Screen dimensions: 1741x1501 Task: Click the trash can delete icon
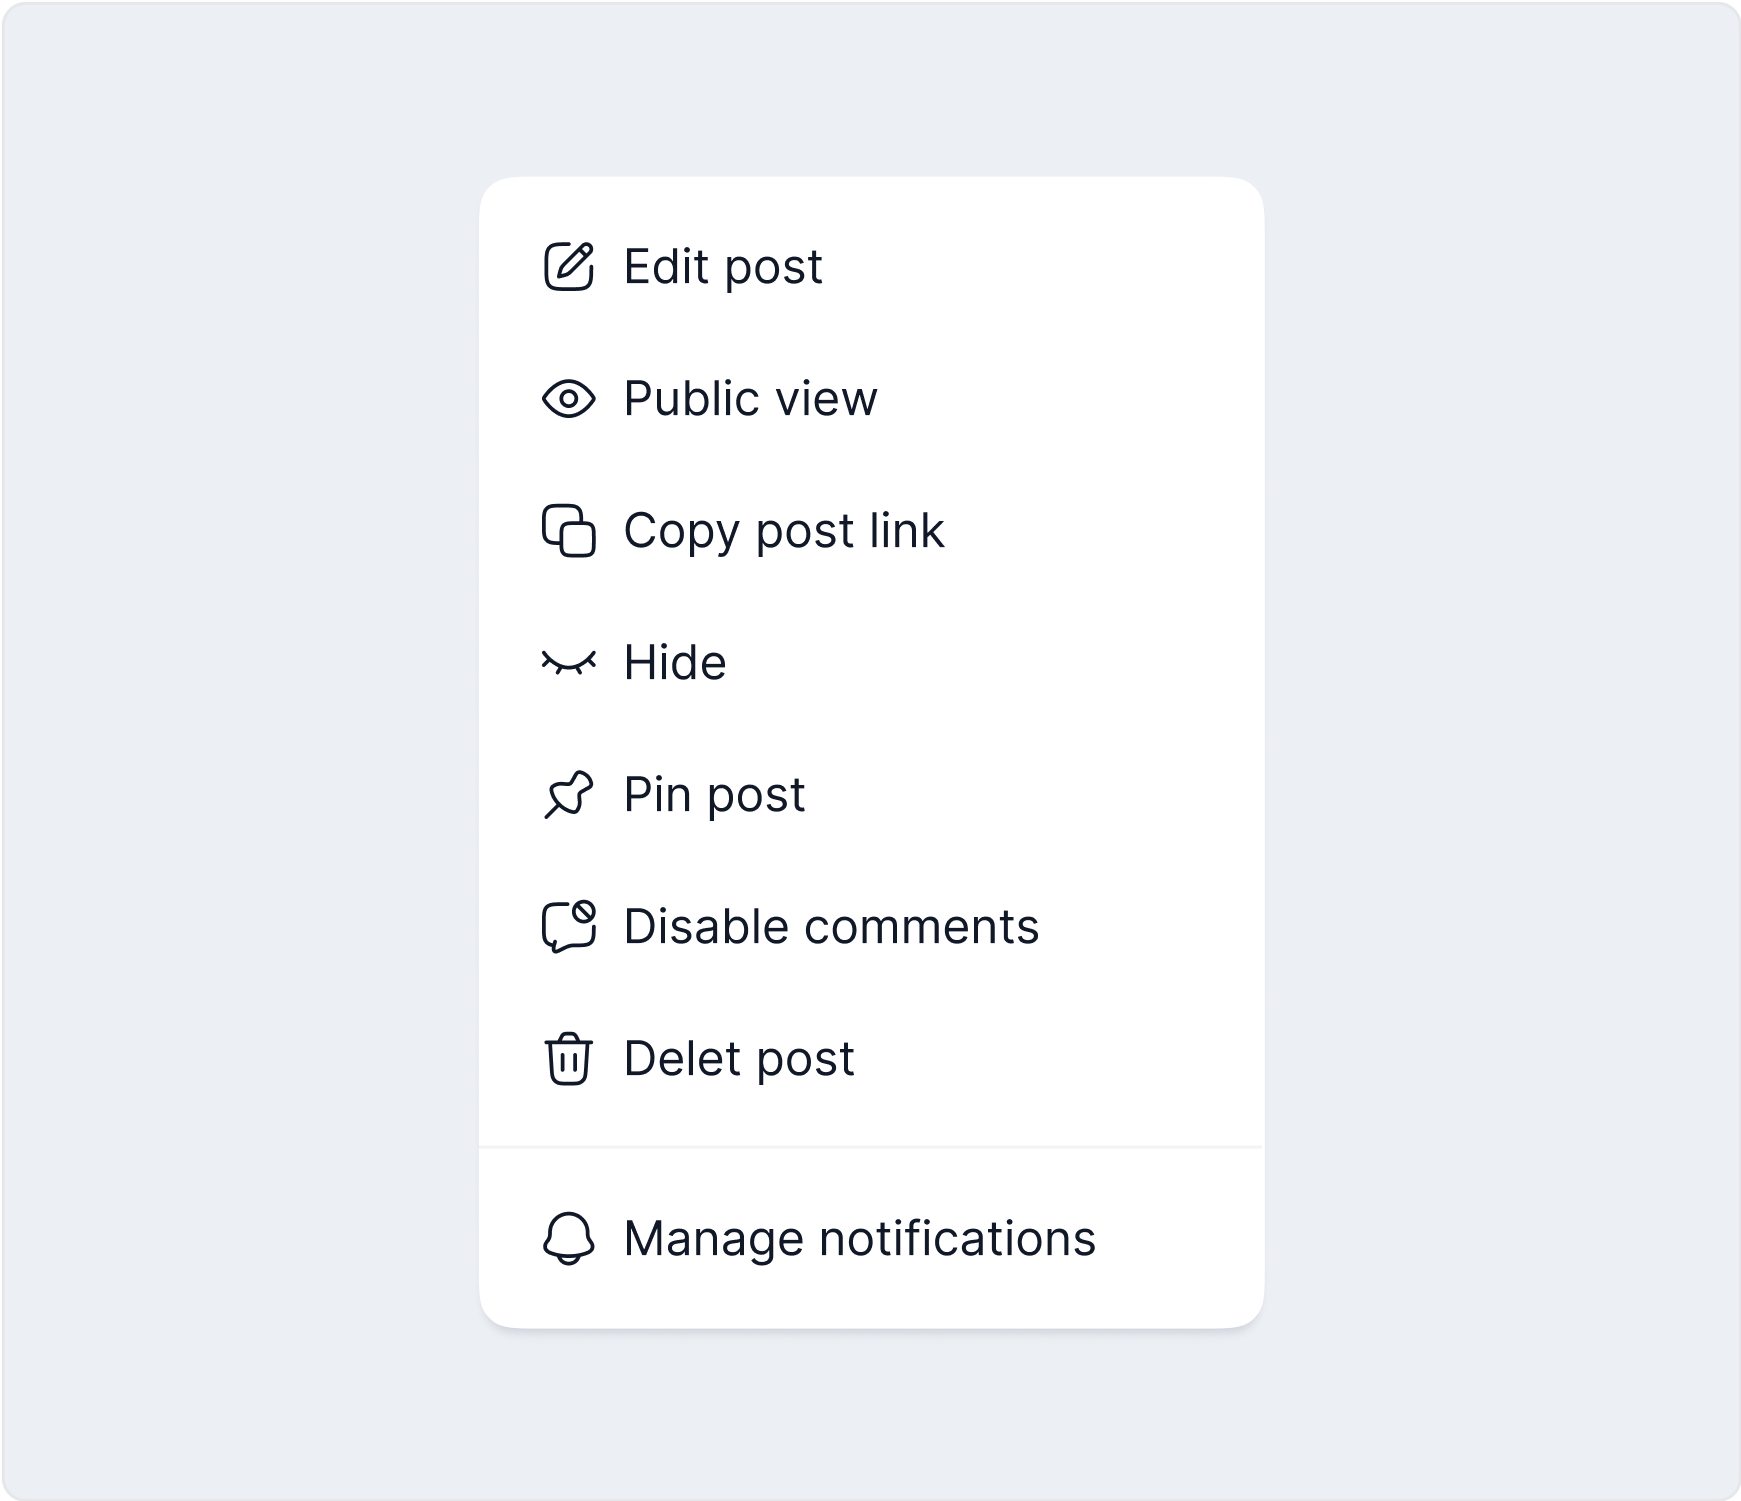pyautogui.click(x=568, y=1058)
